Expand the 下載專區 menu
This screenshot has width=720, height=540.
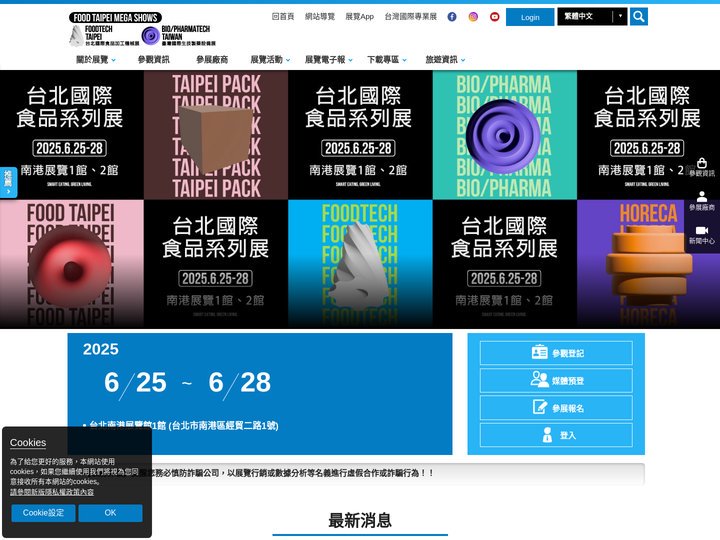tap(387, 60)
